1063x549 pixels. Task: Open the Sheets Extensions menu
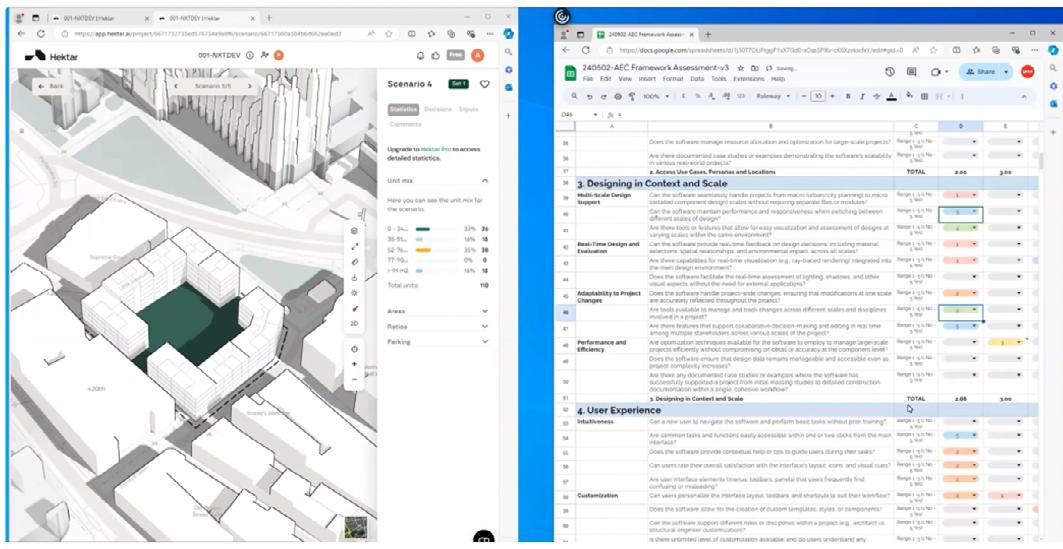pyautogui.click(x=748, y=79)
